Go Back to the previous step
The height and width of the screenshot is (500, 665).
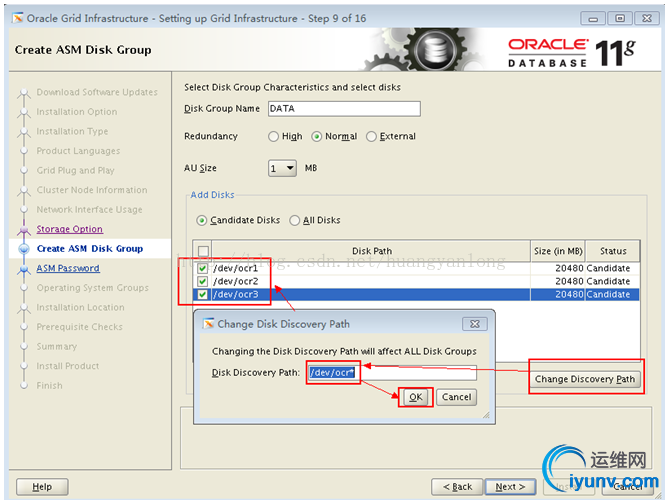[457, 487]
